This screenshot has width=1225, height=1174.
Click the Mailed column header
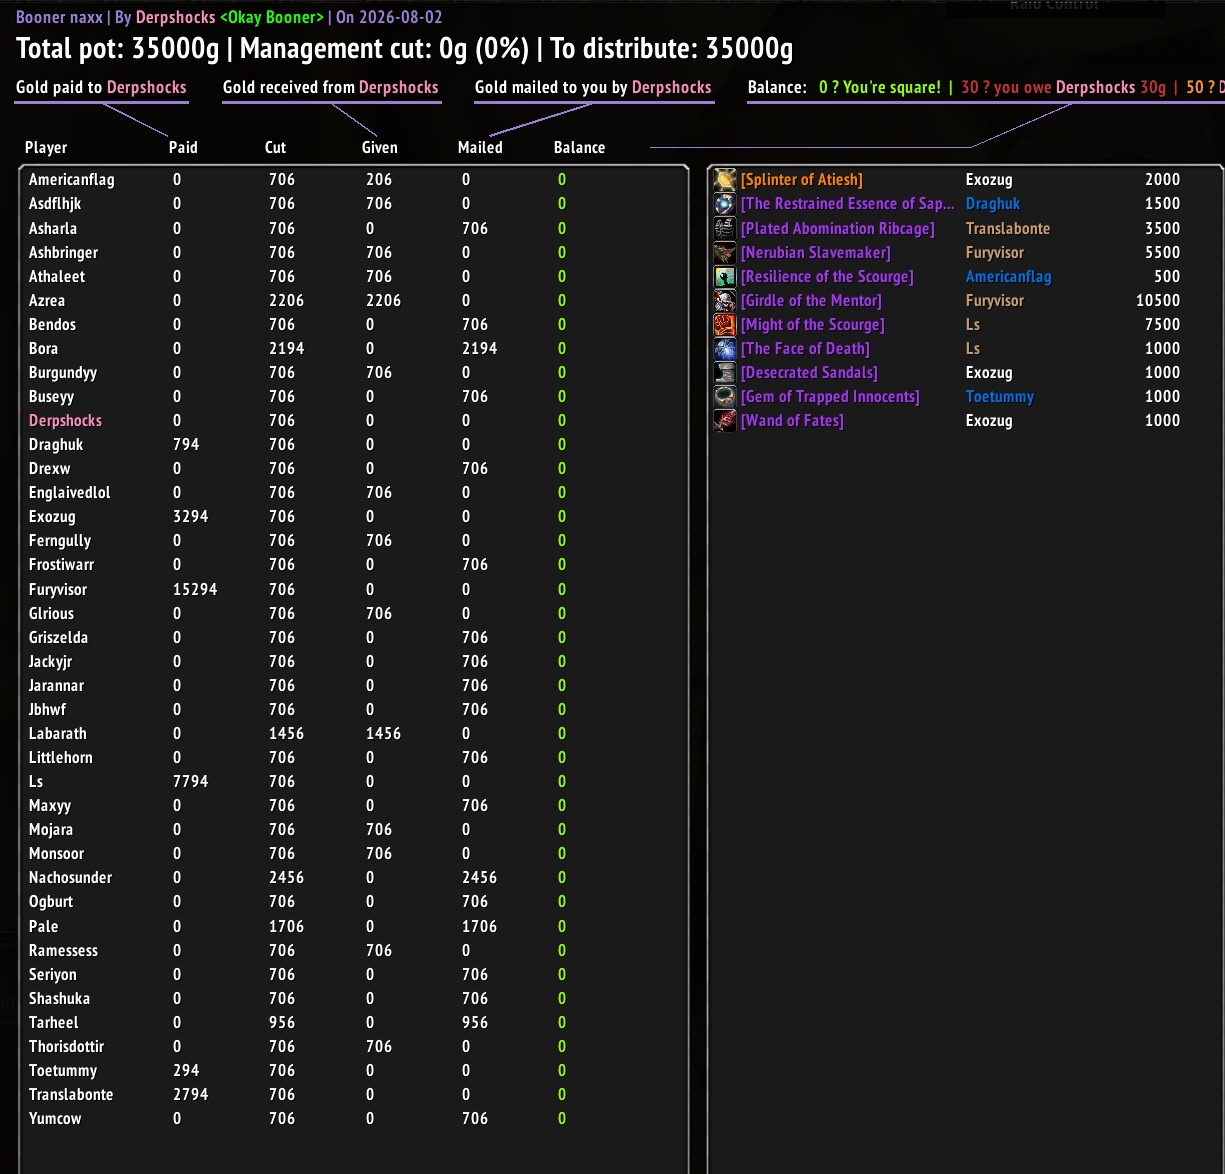[x=480, y=147]
